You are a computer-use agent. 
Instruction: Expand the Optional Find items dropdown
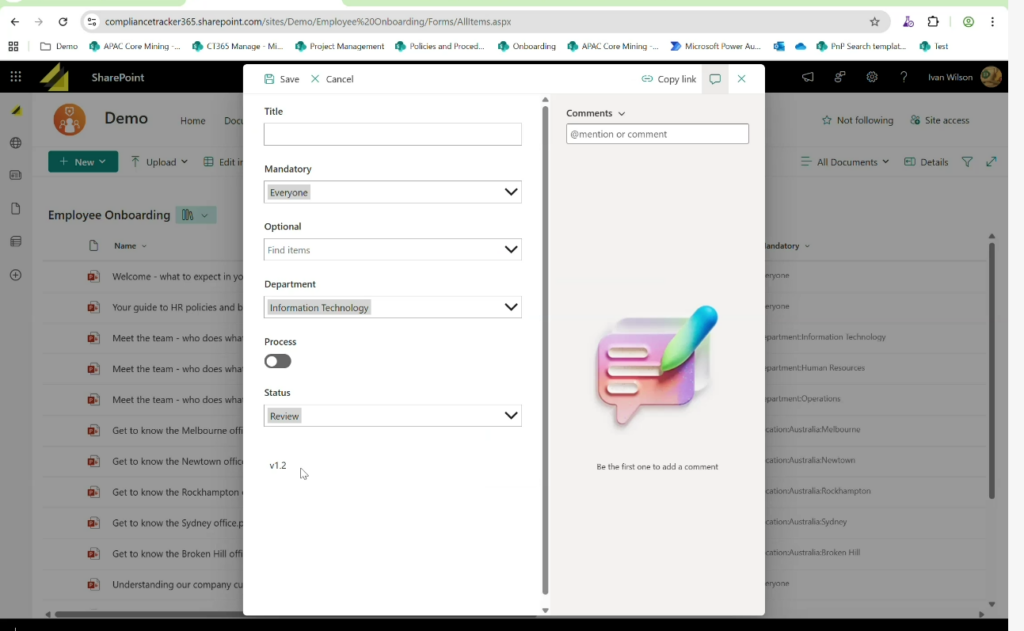pyautogui.click(x=511, y=250)
